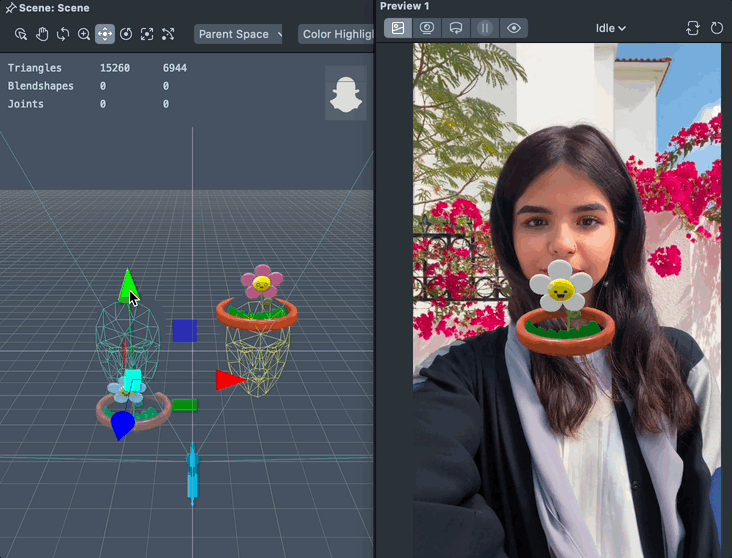Screen dimensions: 732x558
Task: Click the Preview 1 panel title
Action: coord(404,6)
